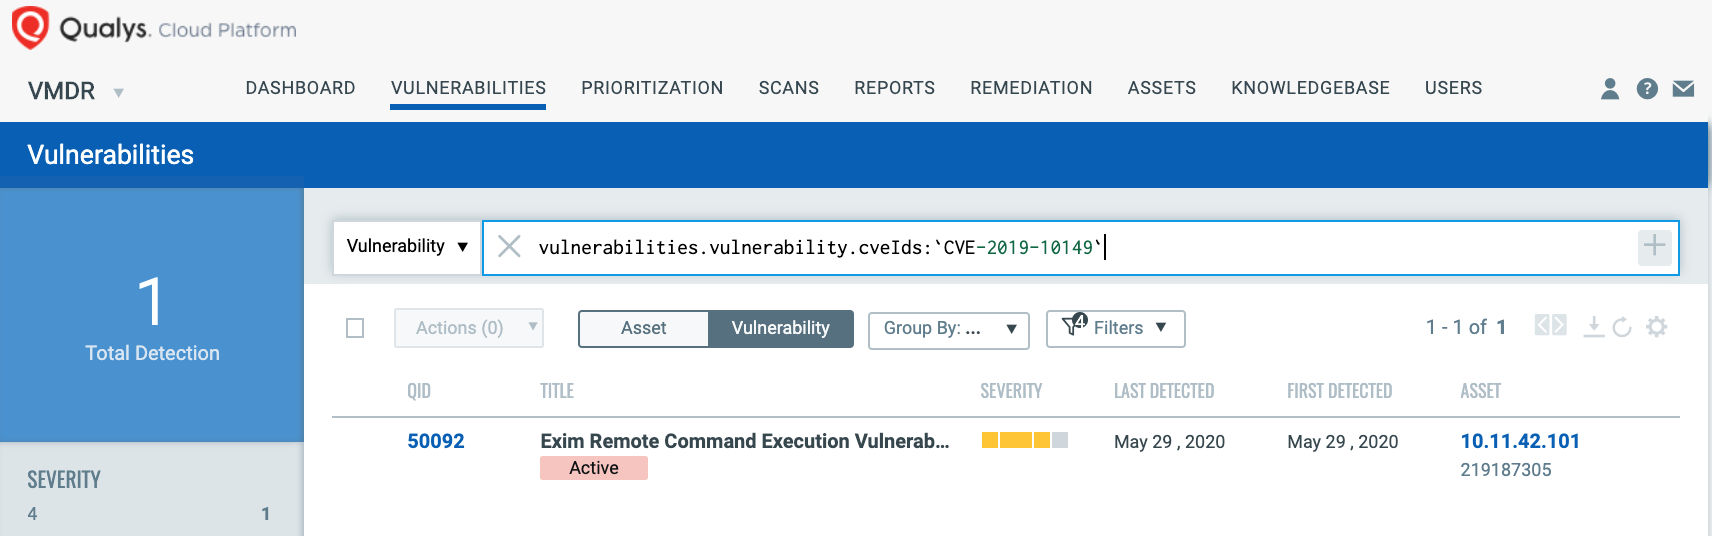Open the table settings gear icon
1712x536 pixels.
click(1657, 327)
